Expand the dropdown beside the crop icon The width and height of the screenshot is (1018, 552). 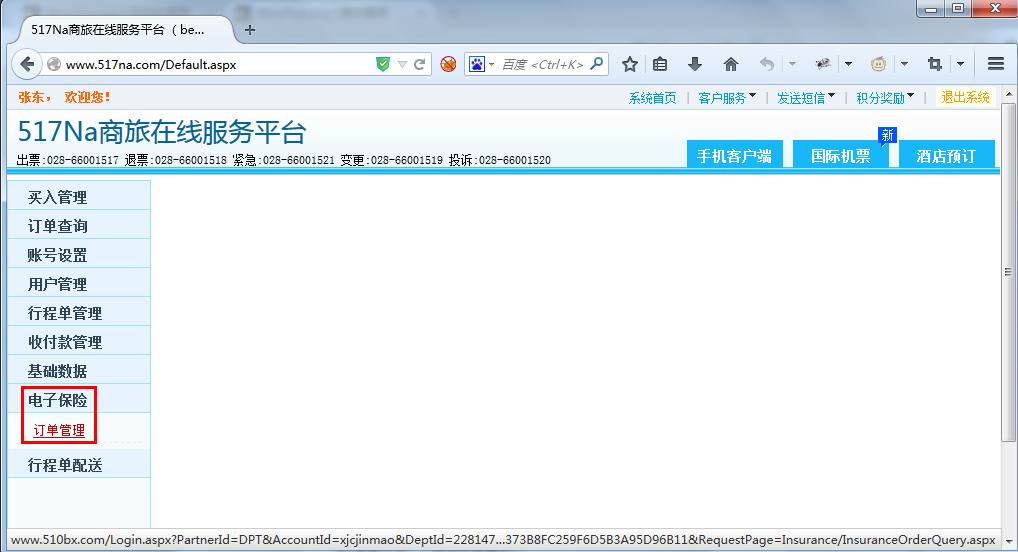point(960,64)
